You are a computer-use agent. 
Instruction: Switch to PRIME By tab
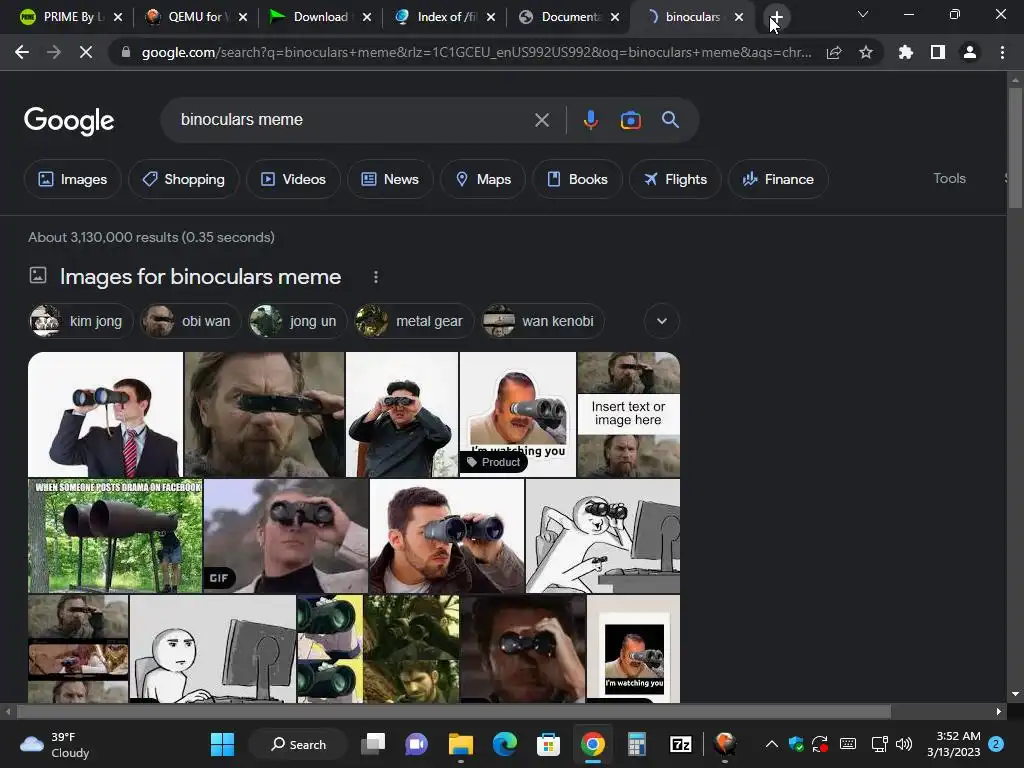(70, 17)
